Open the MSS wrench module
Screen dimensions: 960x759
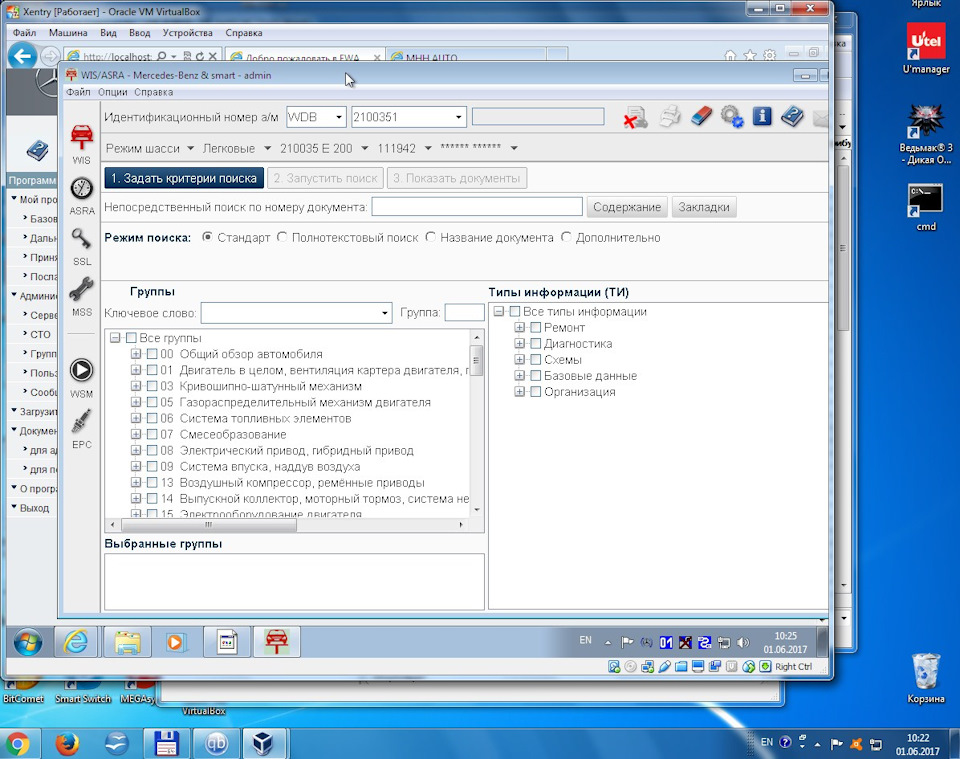tap(81, 297)
